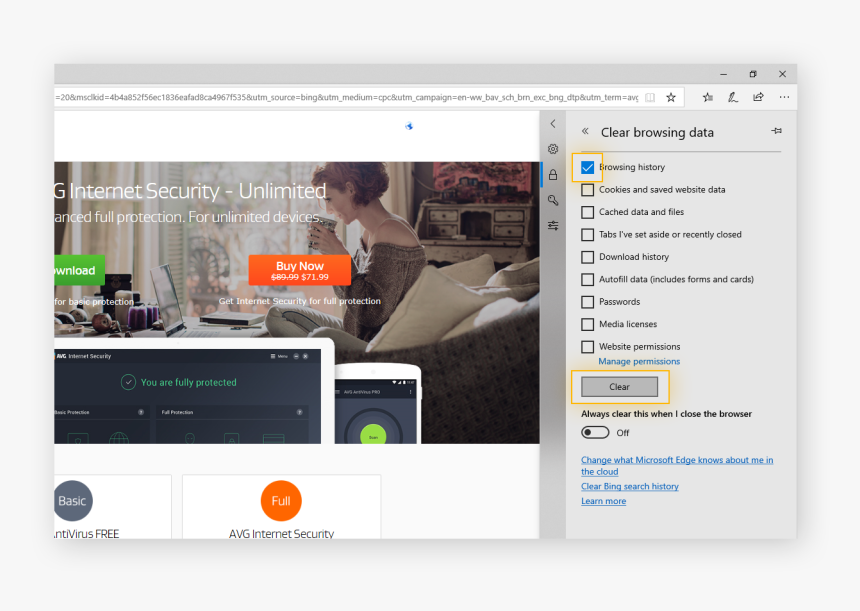860x611 pixels.
Task: Check the Passwords checkbox
Action: coord(587,302)
